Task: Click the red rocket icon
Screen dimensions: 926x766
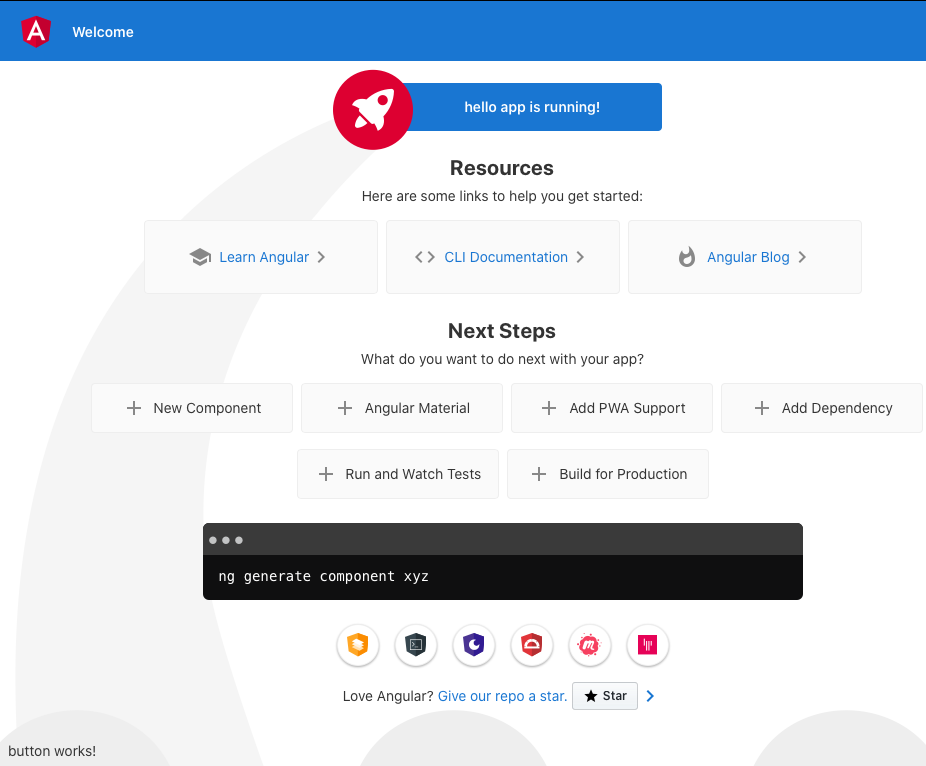Action: 373,110
